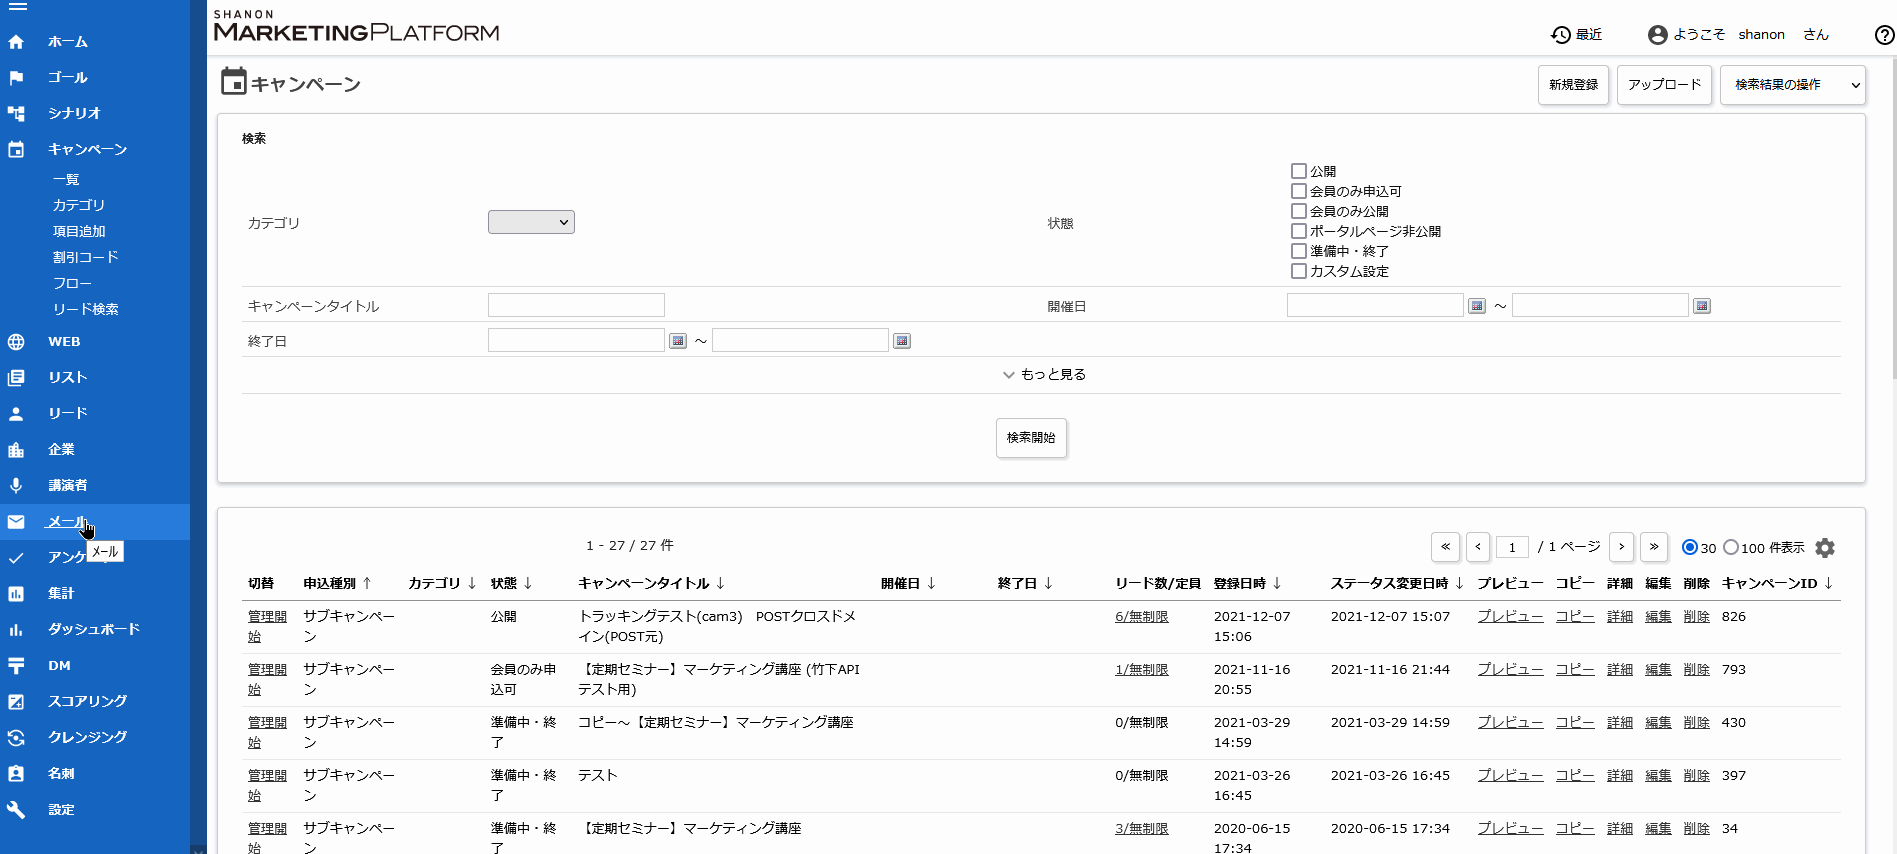
Task: Sort by 申込種別 column arrow
Action: pos(367,583)
